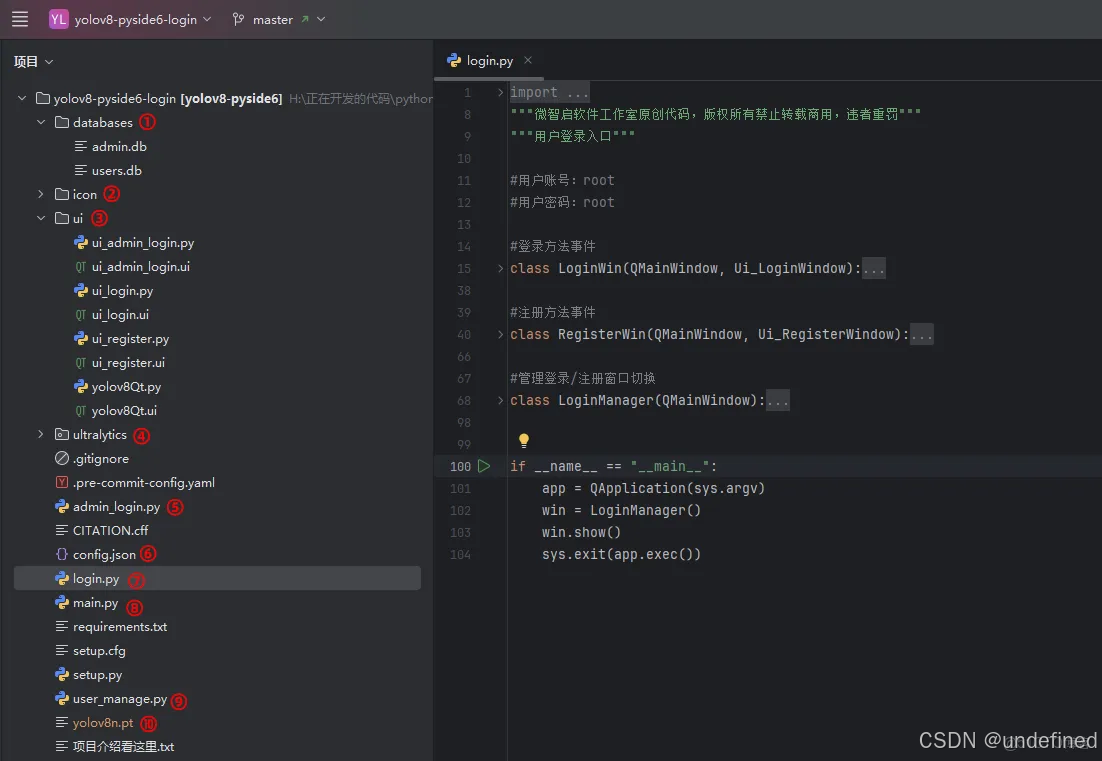Screen dimensions: 1102x761
Task: Open the master branch dropdown
Action: click(x=321, y=20)
